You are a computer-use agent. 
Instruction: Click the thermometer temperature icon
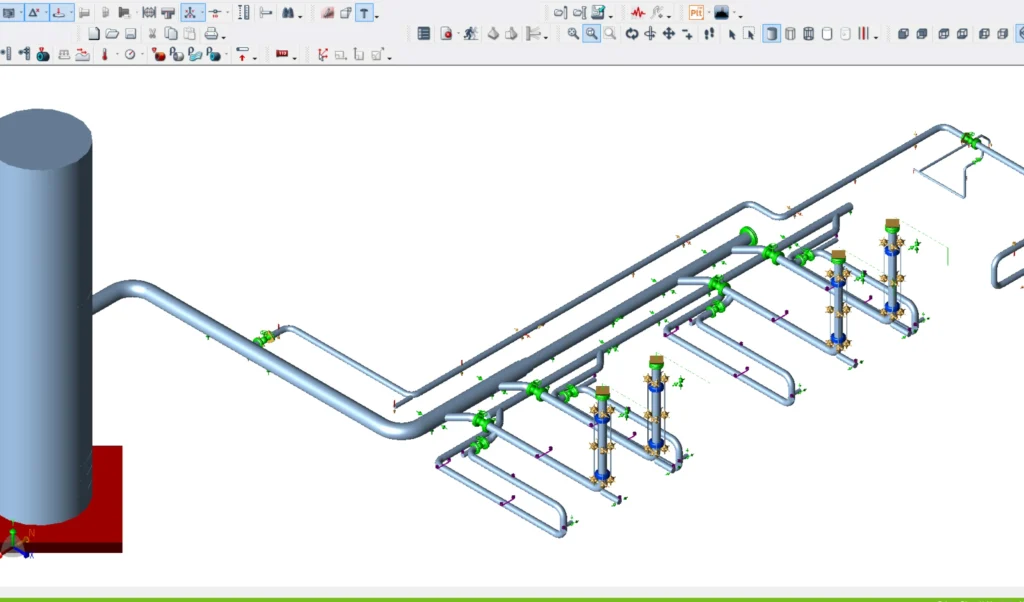point(103,55)
